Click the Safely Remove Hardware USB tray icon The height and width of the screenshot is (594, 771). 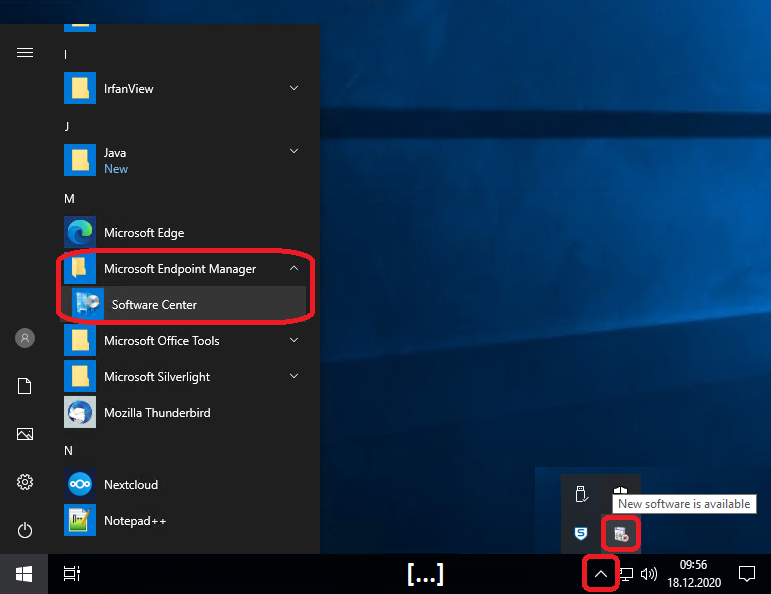(x=581, y=493)
